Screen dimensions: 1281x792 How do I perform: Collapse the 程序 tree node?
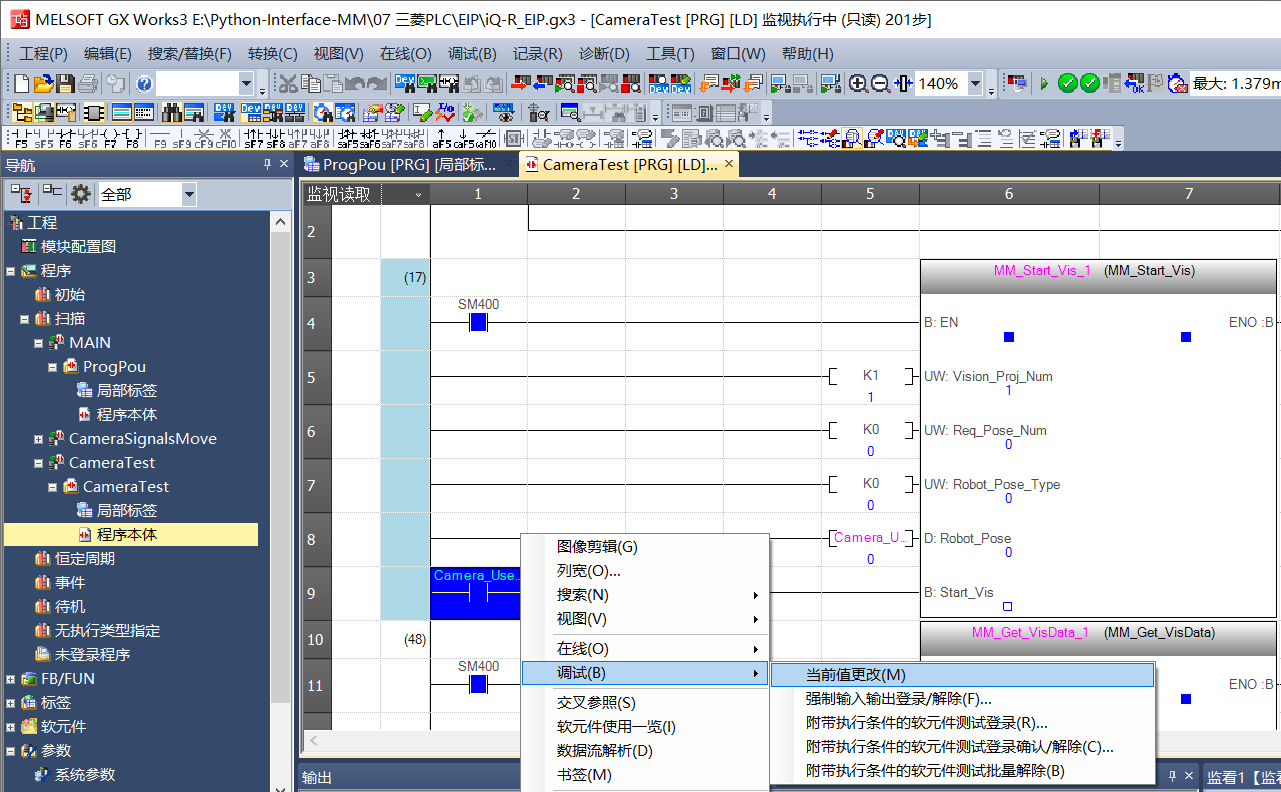point(10,271)
